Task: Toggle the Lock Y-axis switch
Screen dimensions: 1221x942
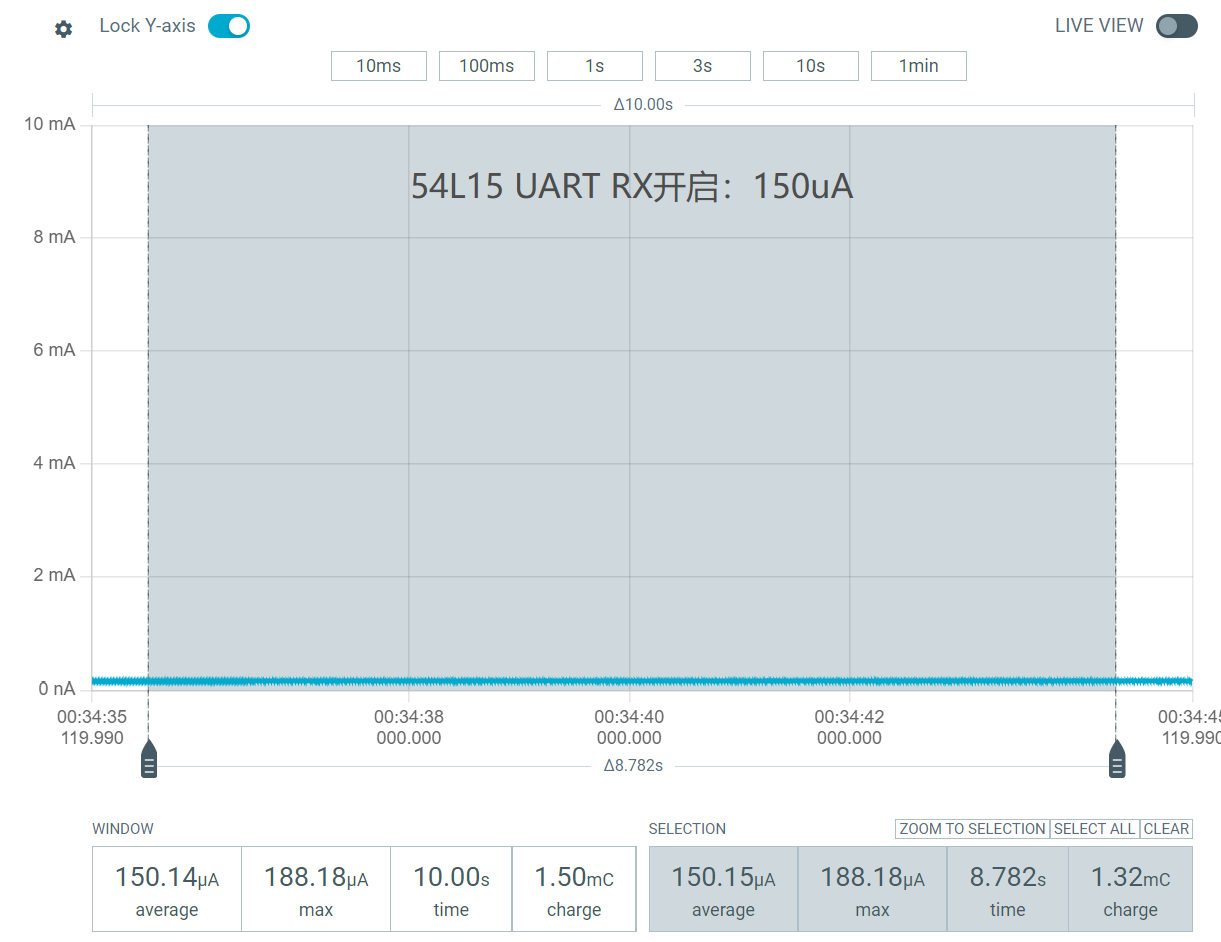Action: [x=229, y=26]
